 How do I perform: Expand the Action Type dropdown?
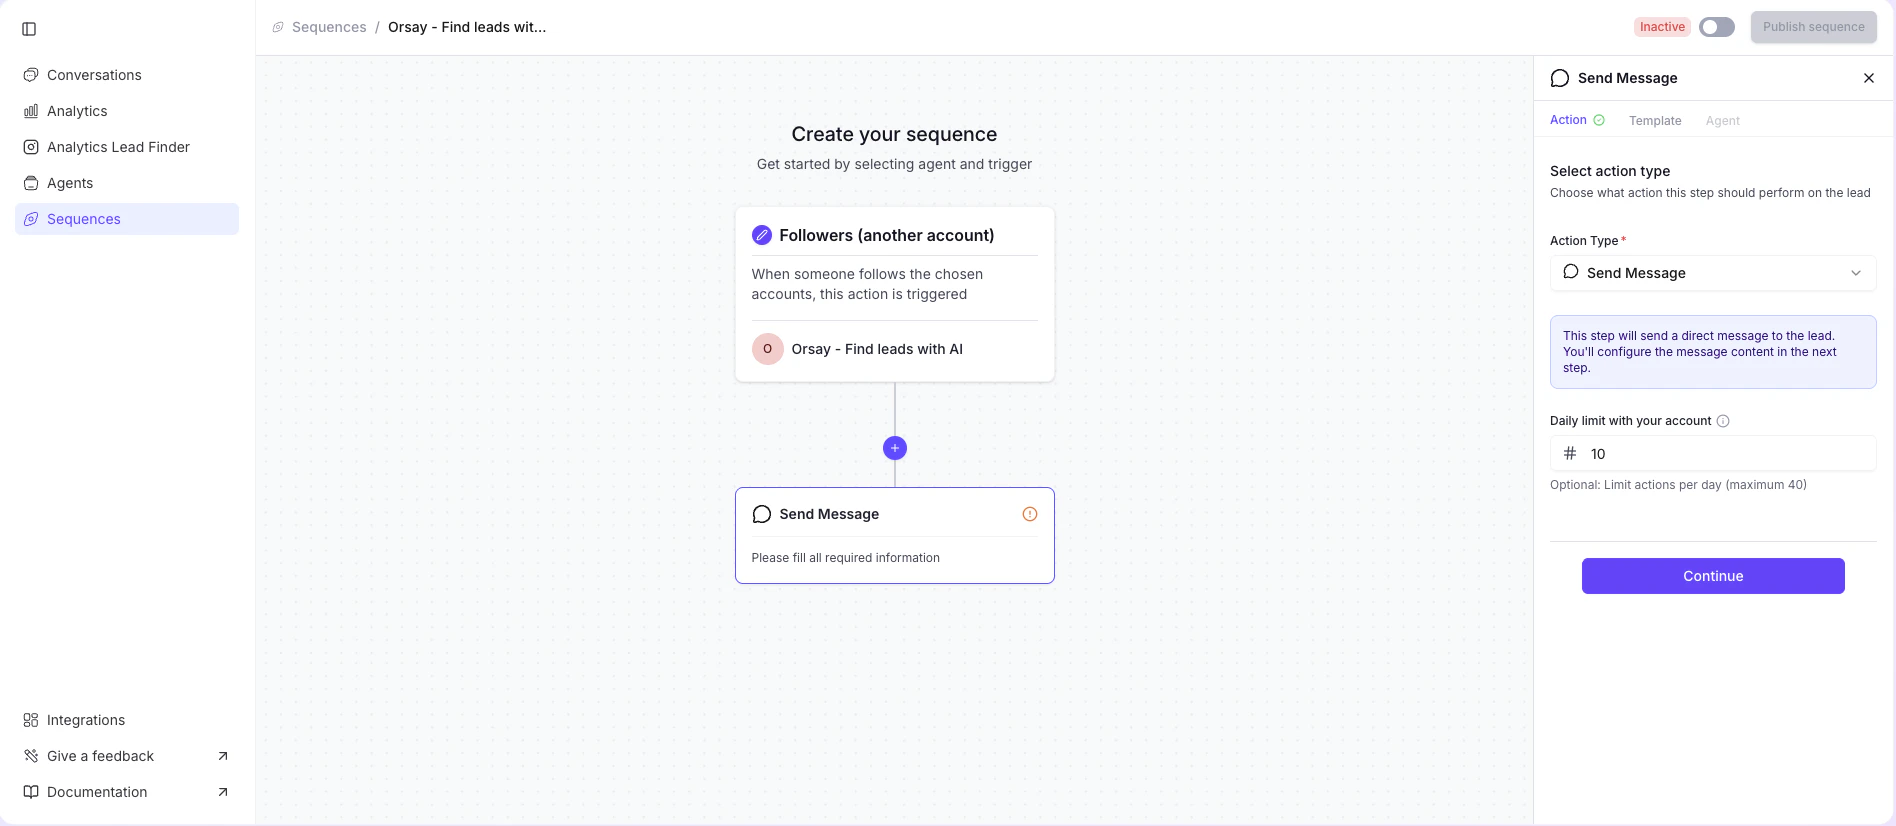tap(1713, 273)
